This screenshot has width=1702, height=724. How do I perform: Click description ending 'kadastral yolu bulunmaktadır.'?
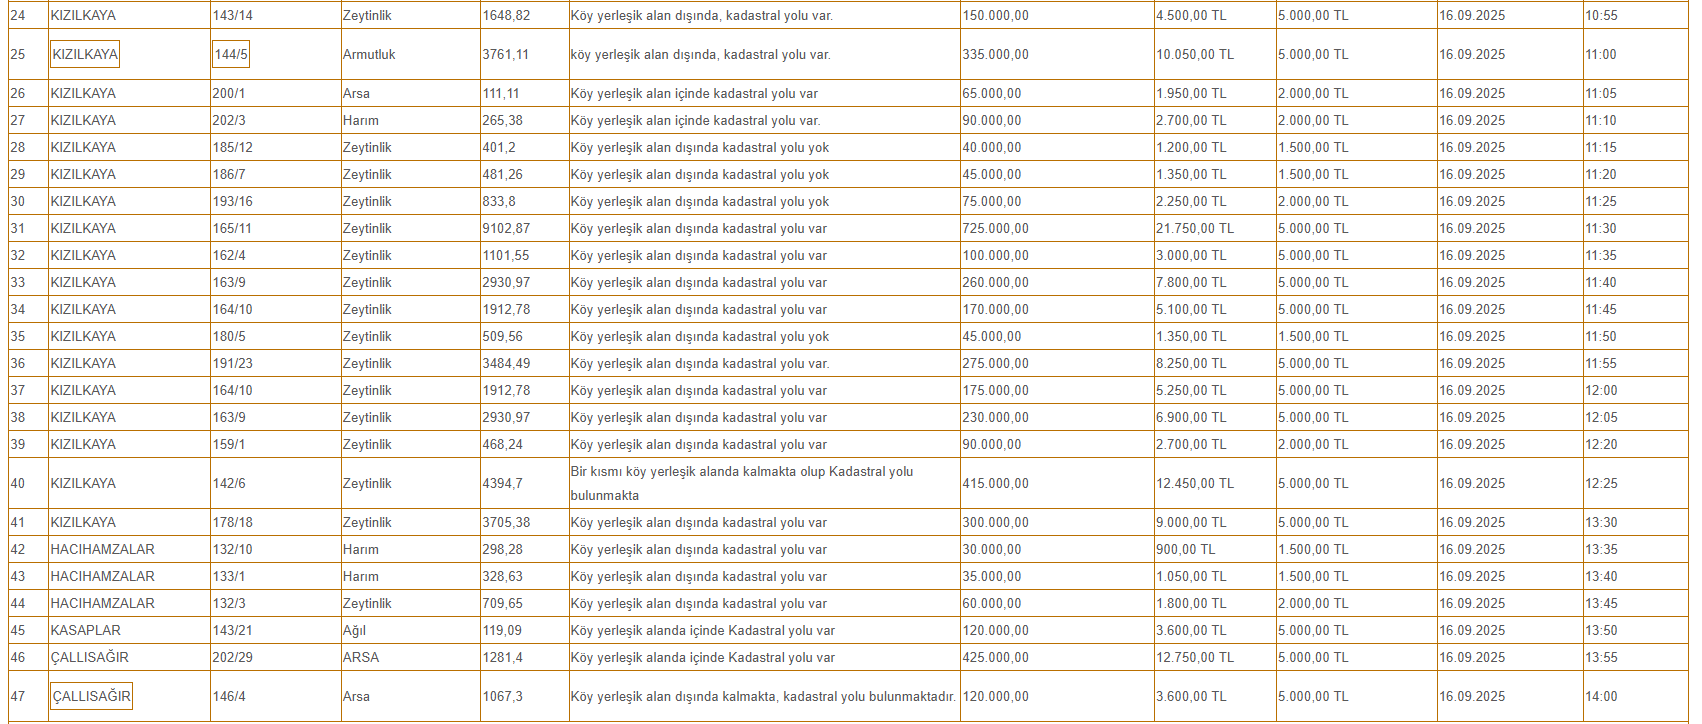point(763,696)
